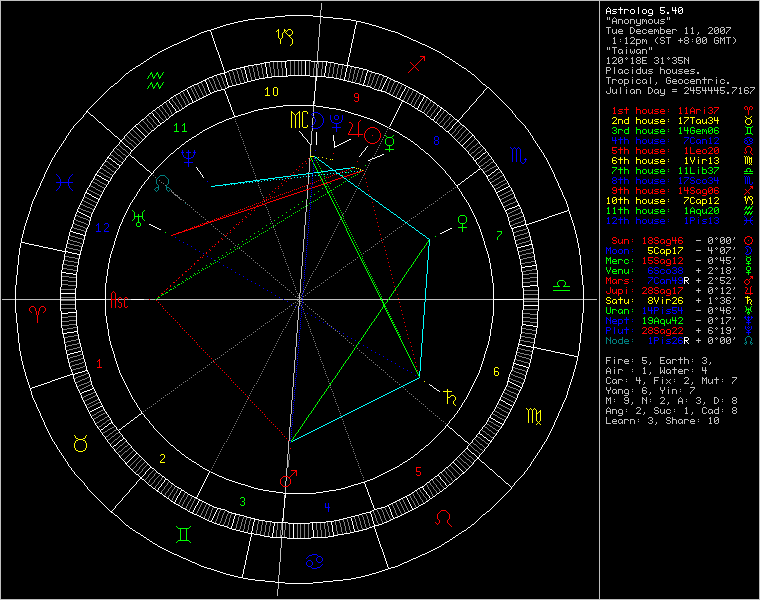Viewport: 760px width, 600px height.
Task: Click the house number 11 label in the wheel
Action: (180, 127)
